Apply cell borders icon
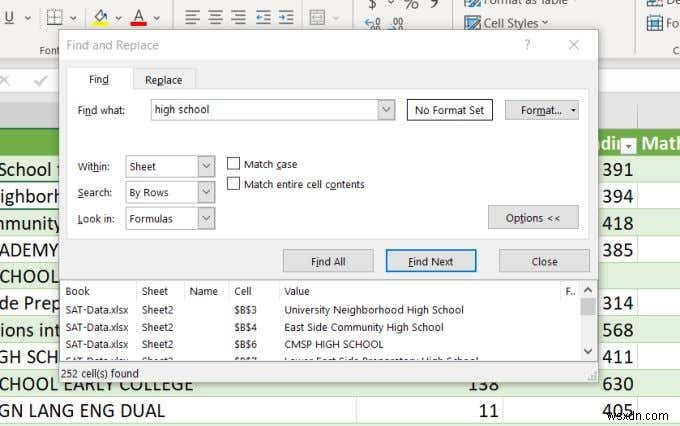This screenshot has height=426, width=680. [x=54, y=18]
